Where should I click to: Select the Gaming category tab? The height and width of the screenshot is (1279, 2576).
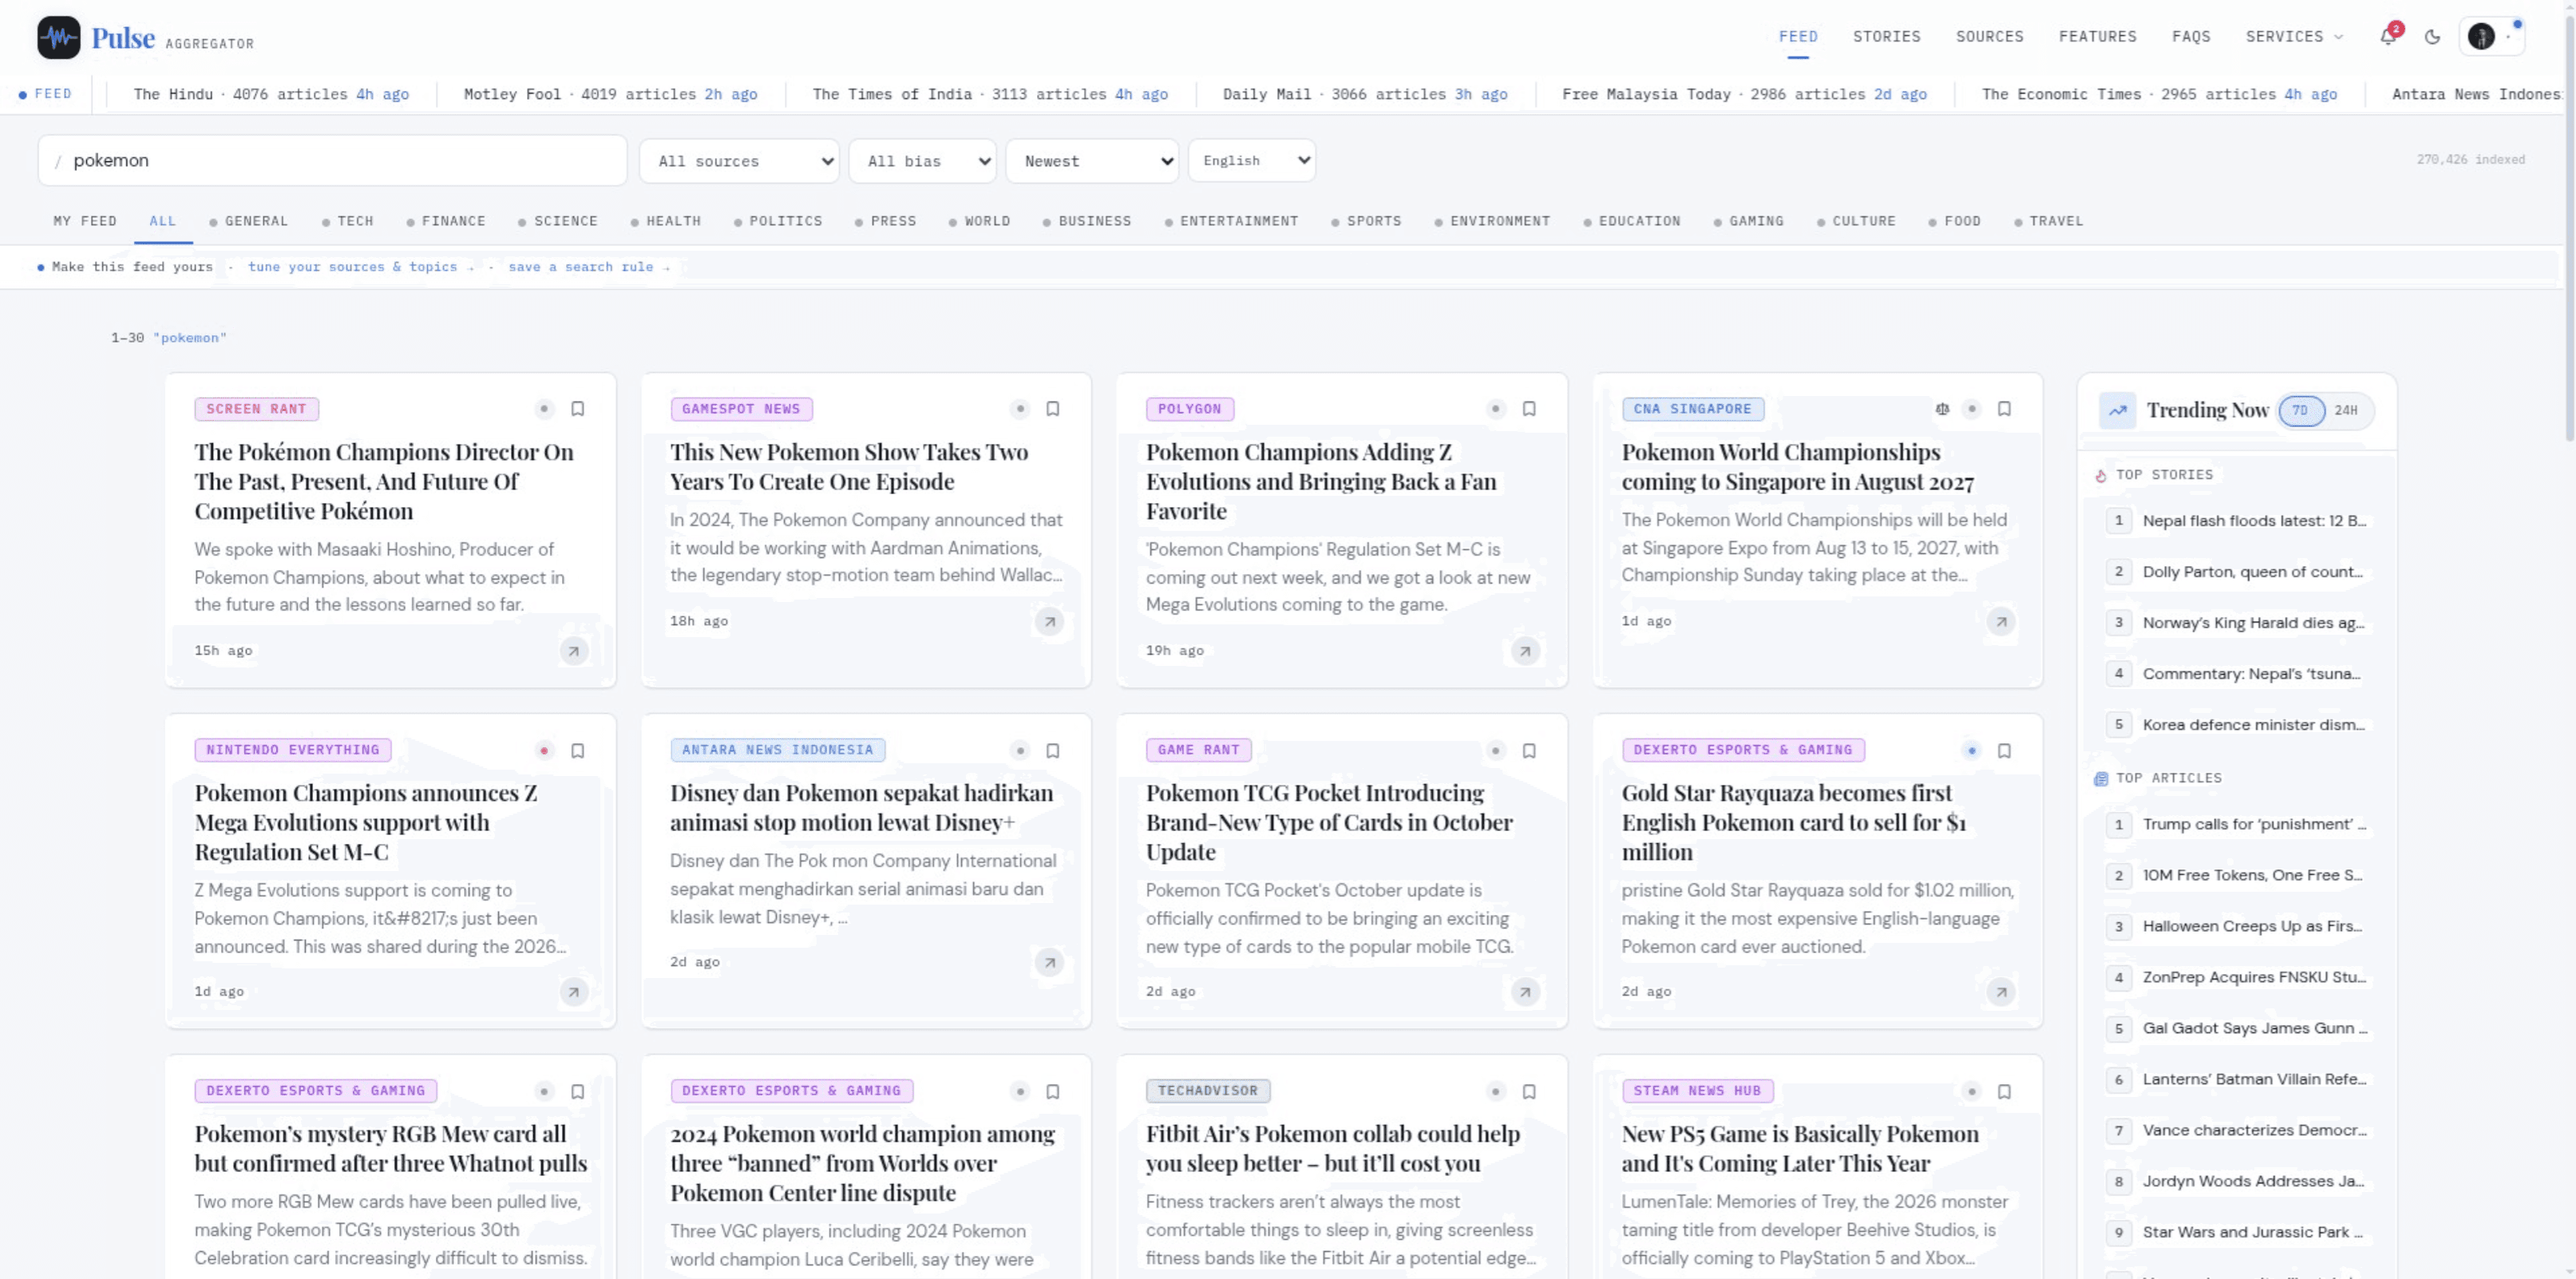[x=1749, y=221]
